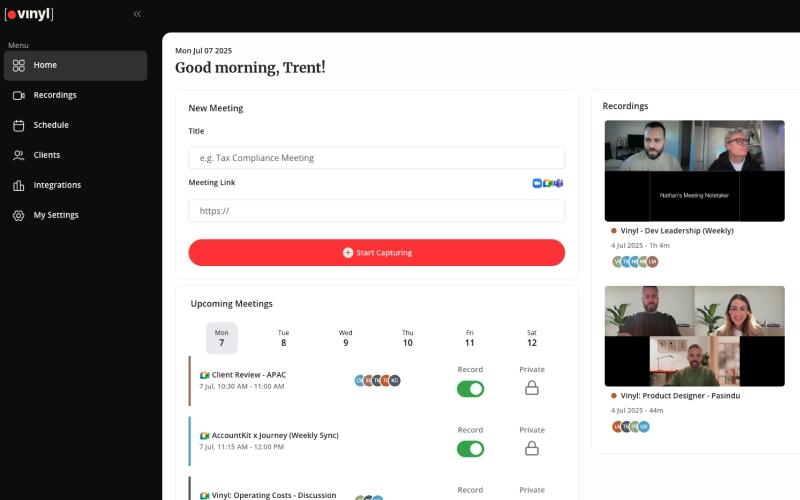Viewport: 800px width, 500px height.
Task: Click the Vinyl logo
Action: click(x=29, y=14)
